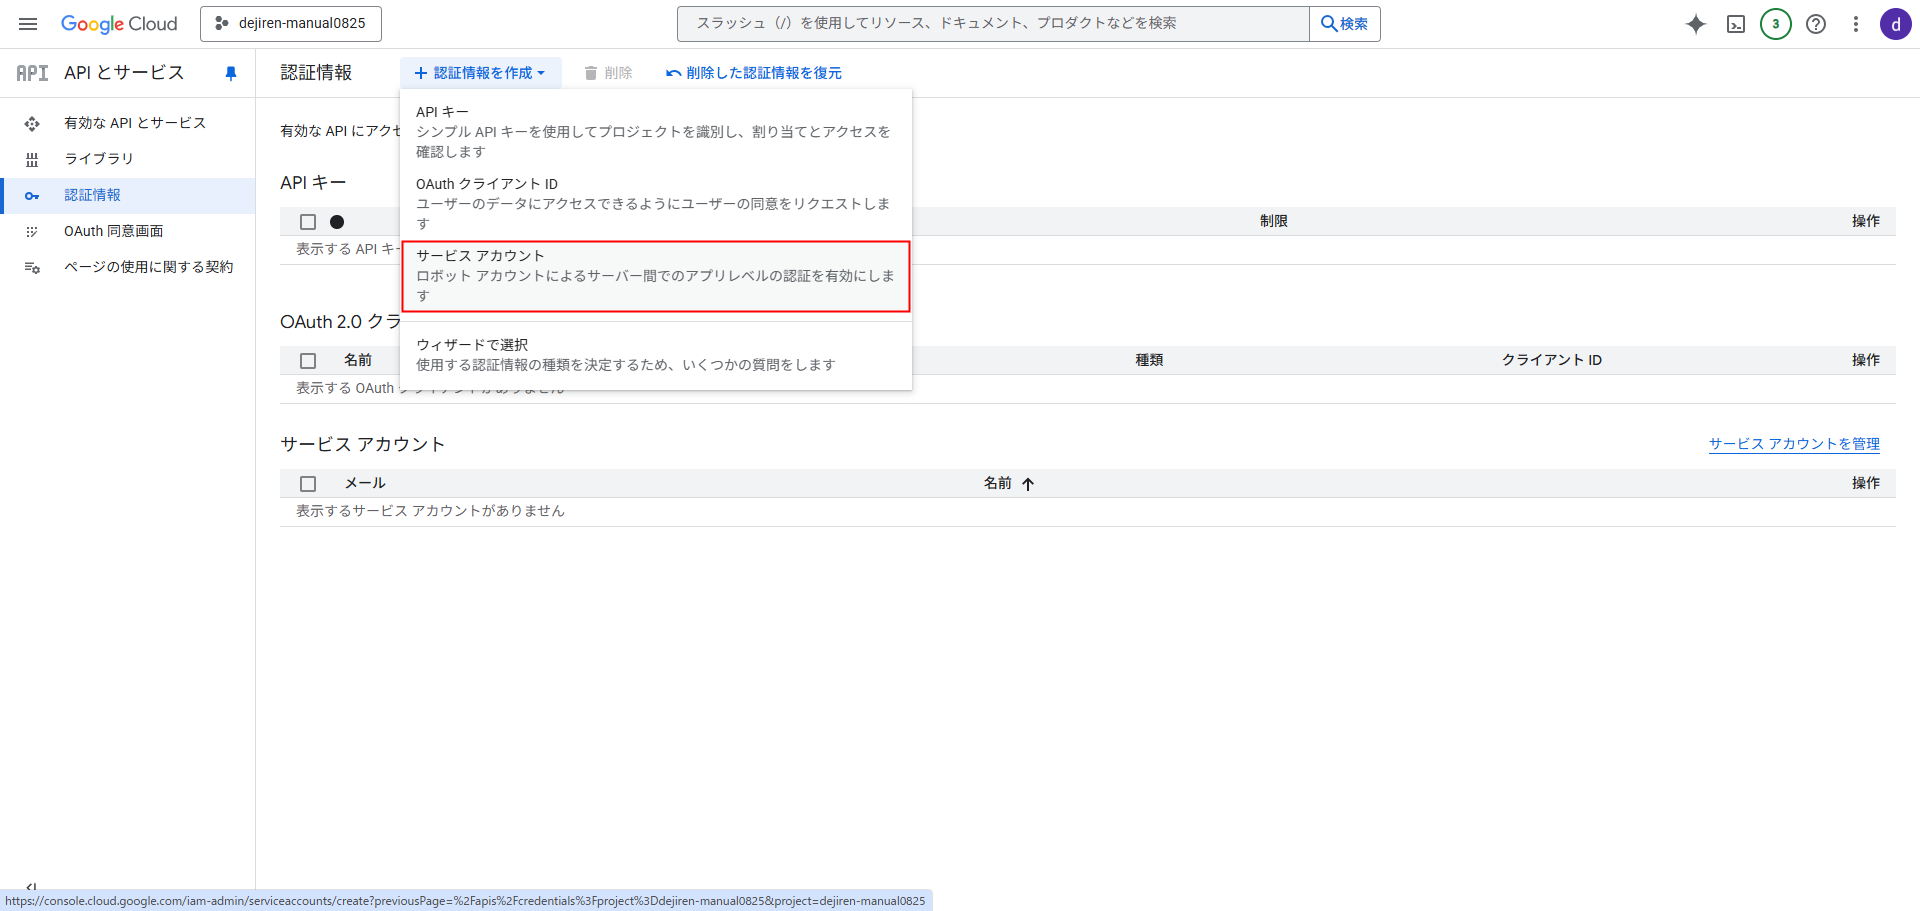Open the three-dot settings menu
The image size is (1920, 911).
click(x=1855, y=24)
